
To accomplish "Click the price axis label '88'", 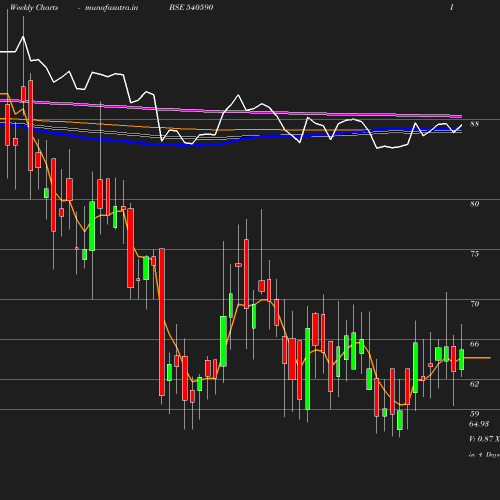I will tap(474, 124).
